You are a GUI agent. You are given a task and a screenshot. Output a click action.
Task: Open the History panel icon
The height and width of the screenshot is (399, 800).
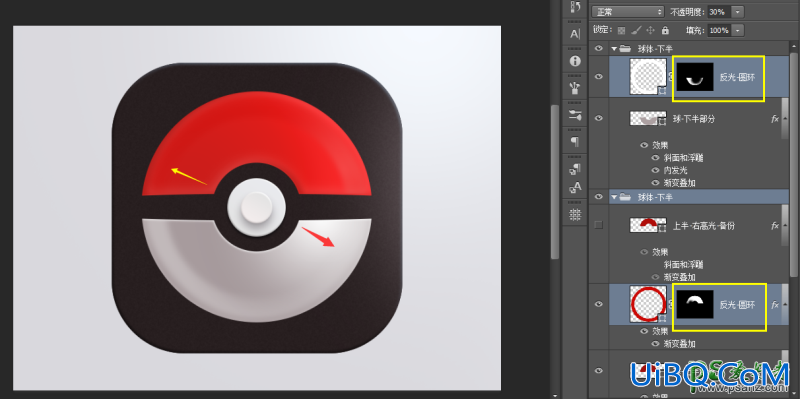click(x=575, y=7)
